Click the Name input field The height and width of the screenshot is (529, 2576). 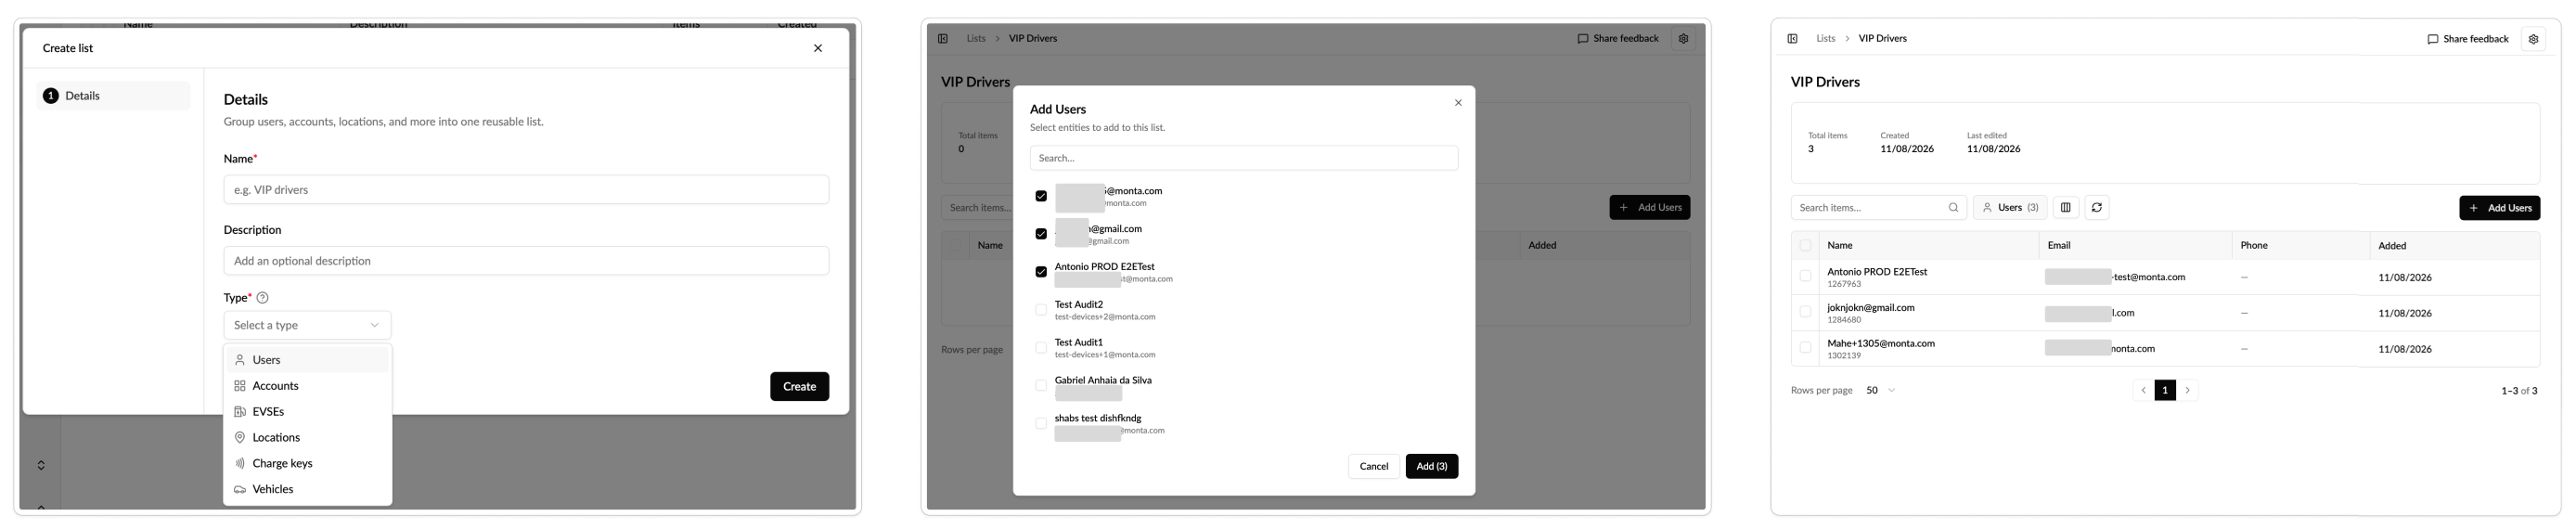(526, 190)
